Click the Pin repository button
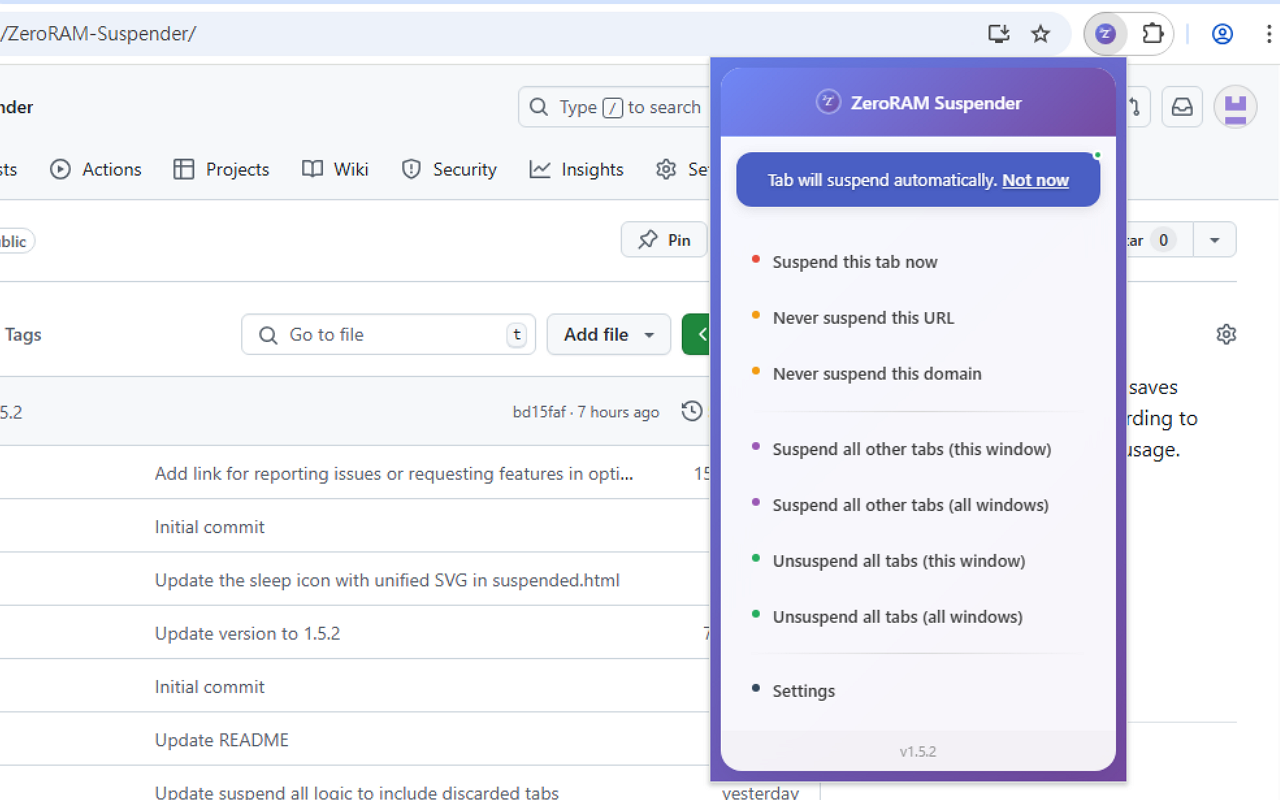The height and width of the screenshot is (800, 1280). [x=664, y=240]
